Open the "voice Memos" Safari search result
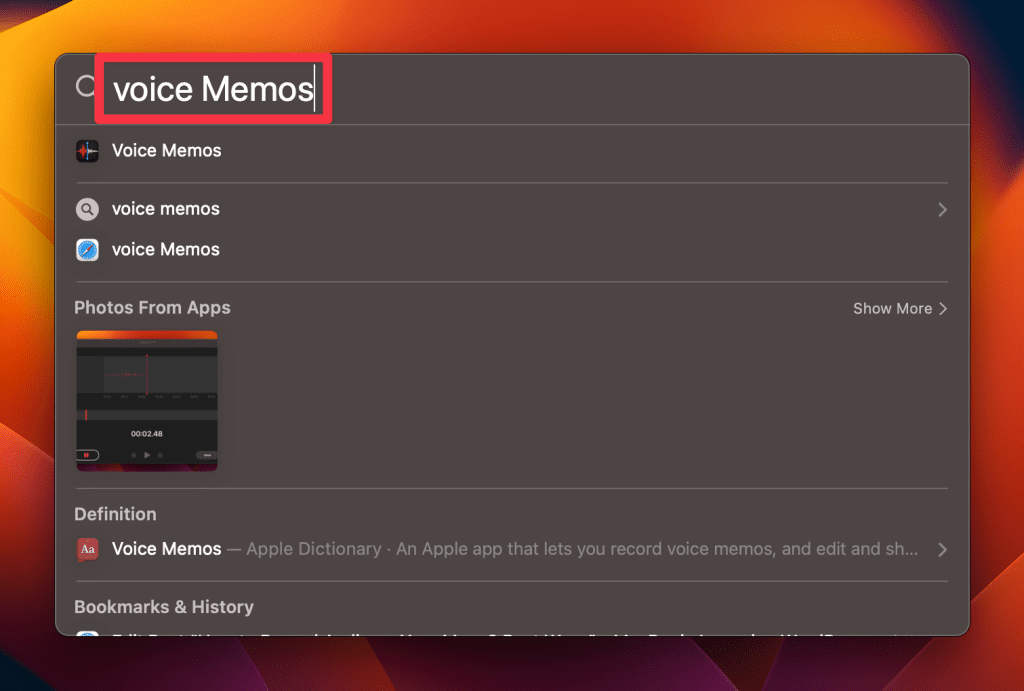Screen dimensions: 1024x691 pyautogui.click(x=166, y=250)
